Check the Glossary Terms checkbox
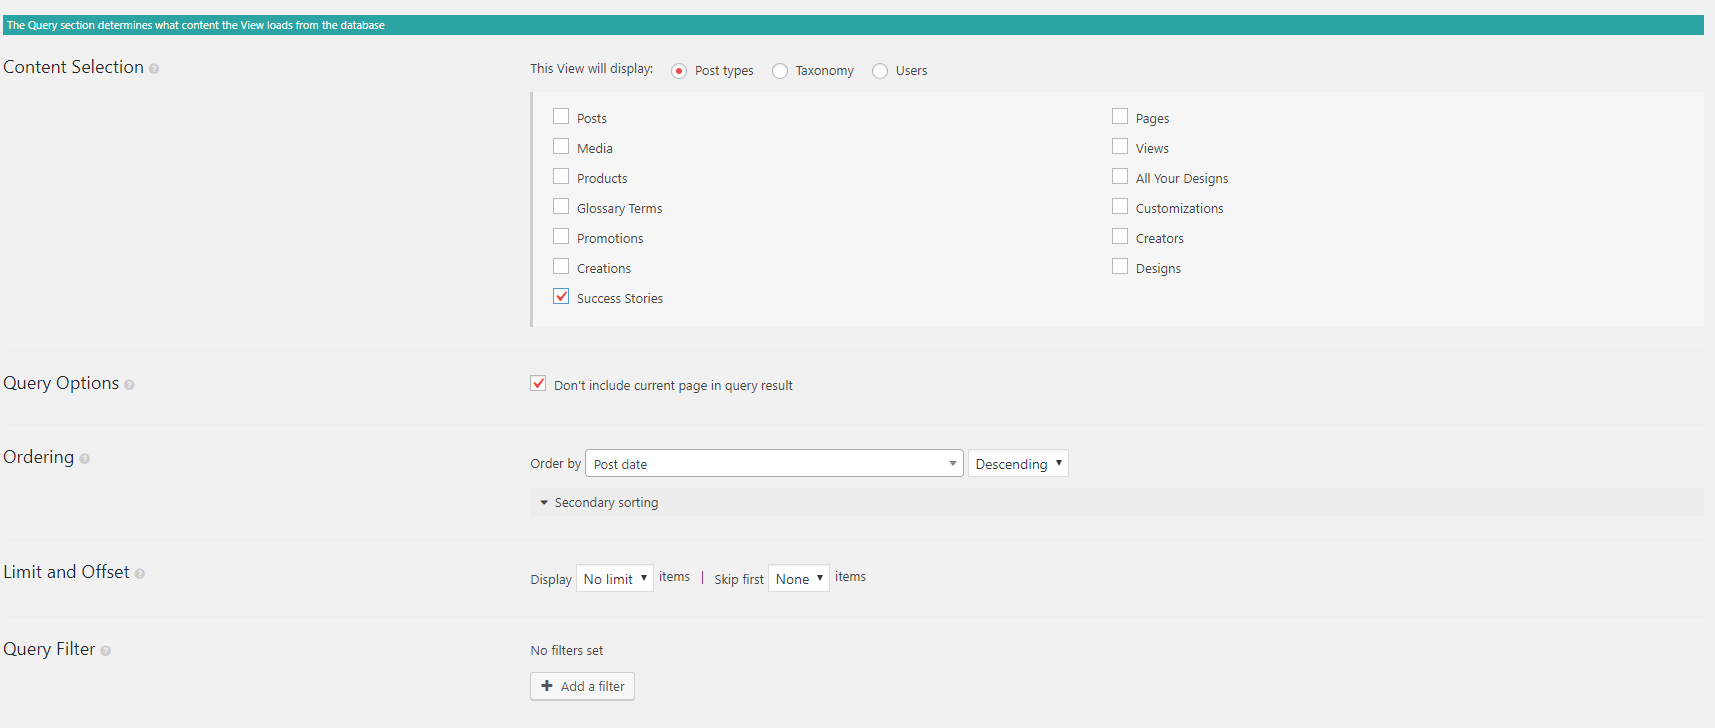Screen dimensions: 1715x728 tap(561, 207)
